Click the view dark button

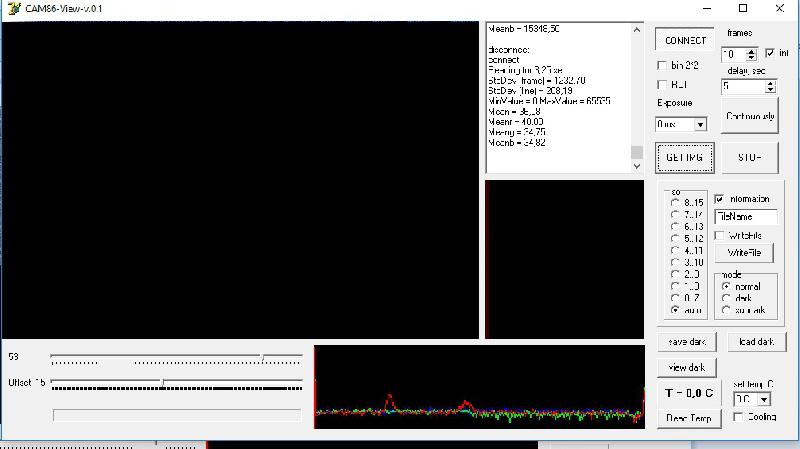click(687, 367)
